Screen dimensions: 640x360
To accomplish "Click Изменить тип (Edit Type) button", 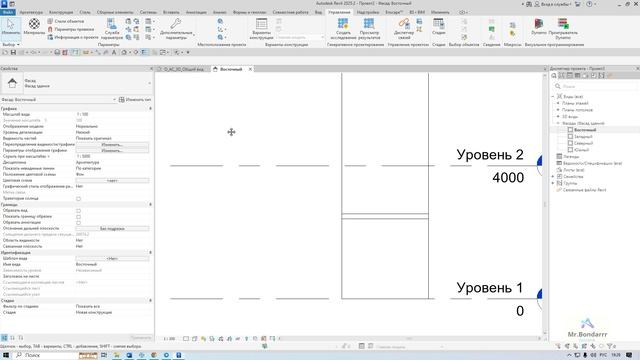I will coord(135,100).
